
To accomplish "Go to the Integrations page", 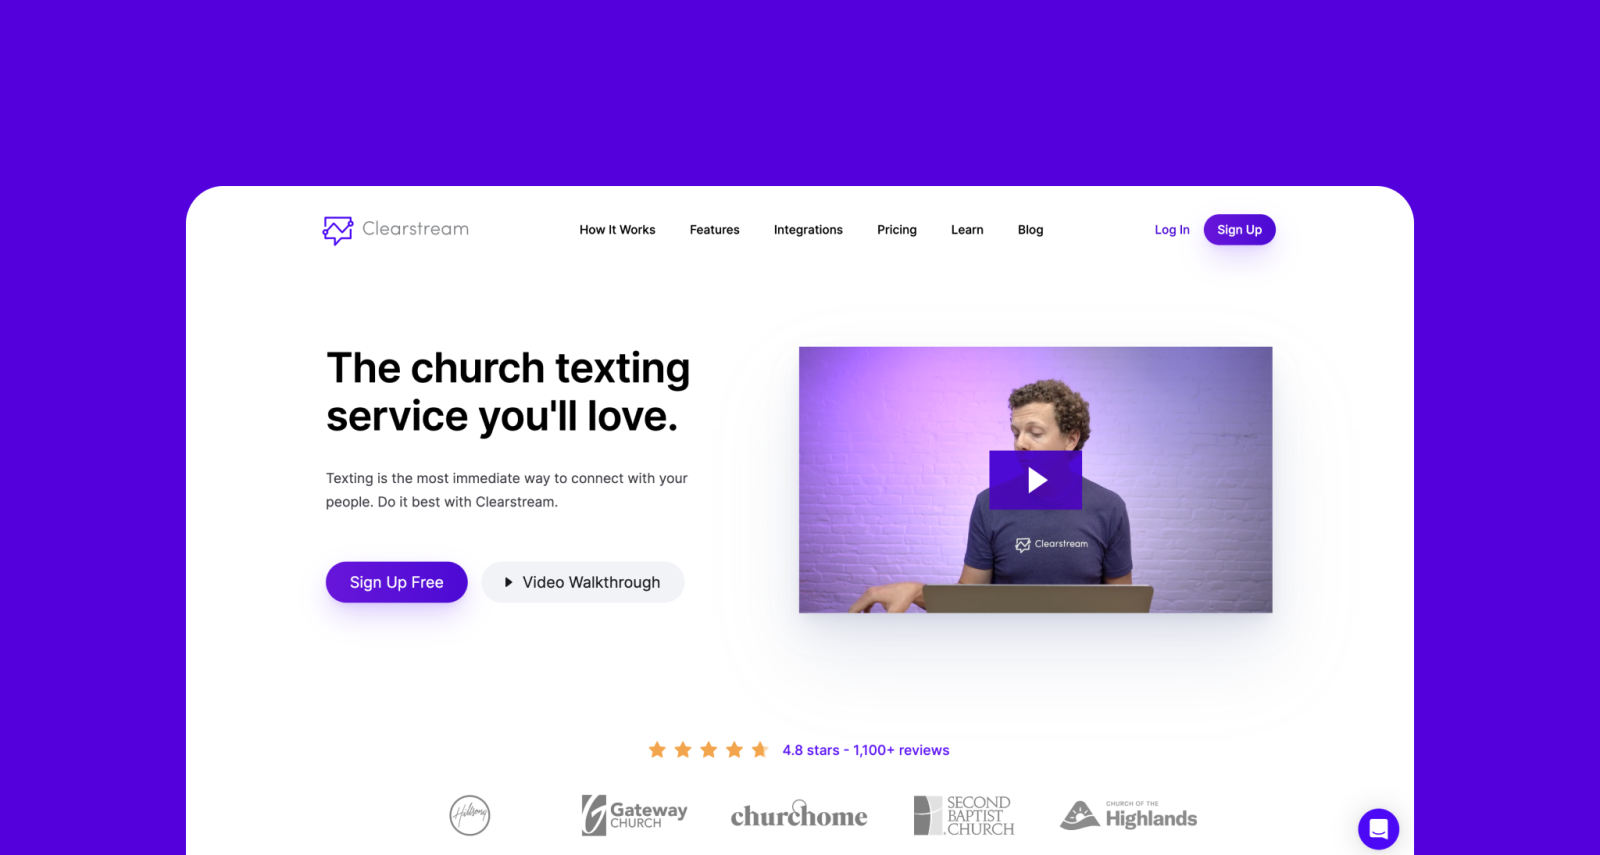I will pos(808,230).
